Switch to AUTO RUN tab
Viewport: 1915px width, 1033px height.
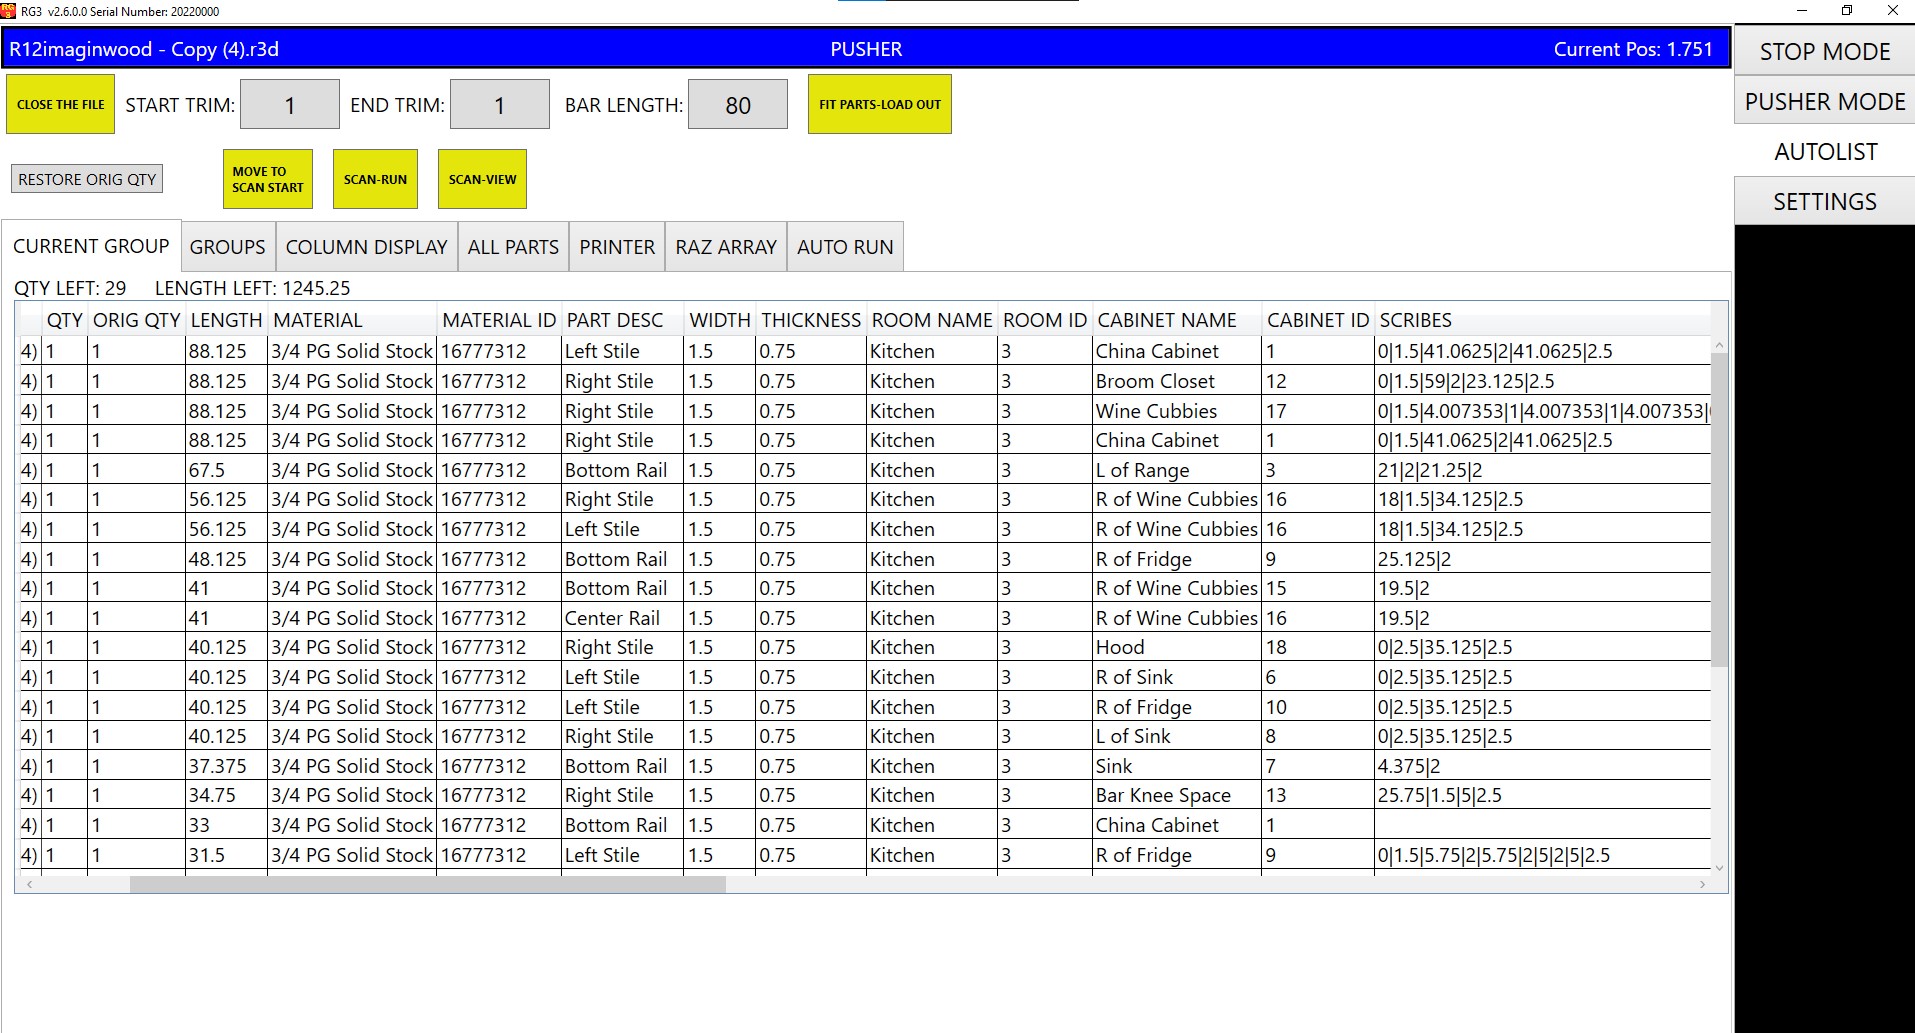tap(845, 247)
